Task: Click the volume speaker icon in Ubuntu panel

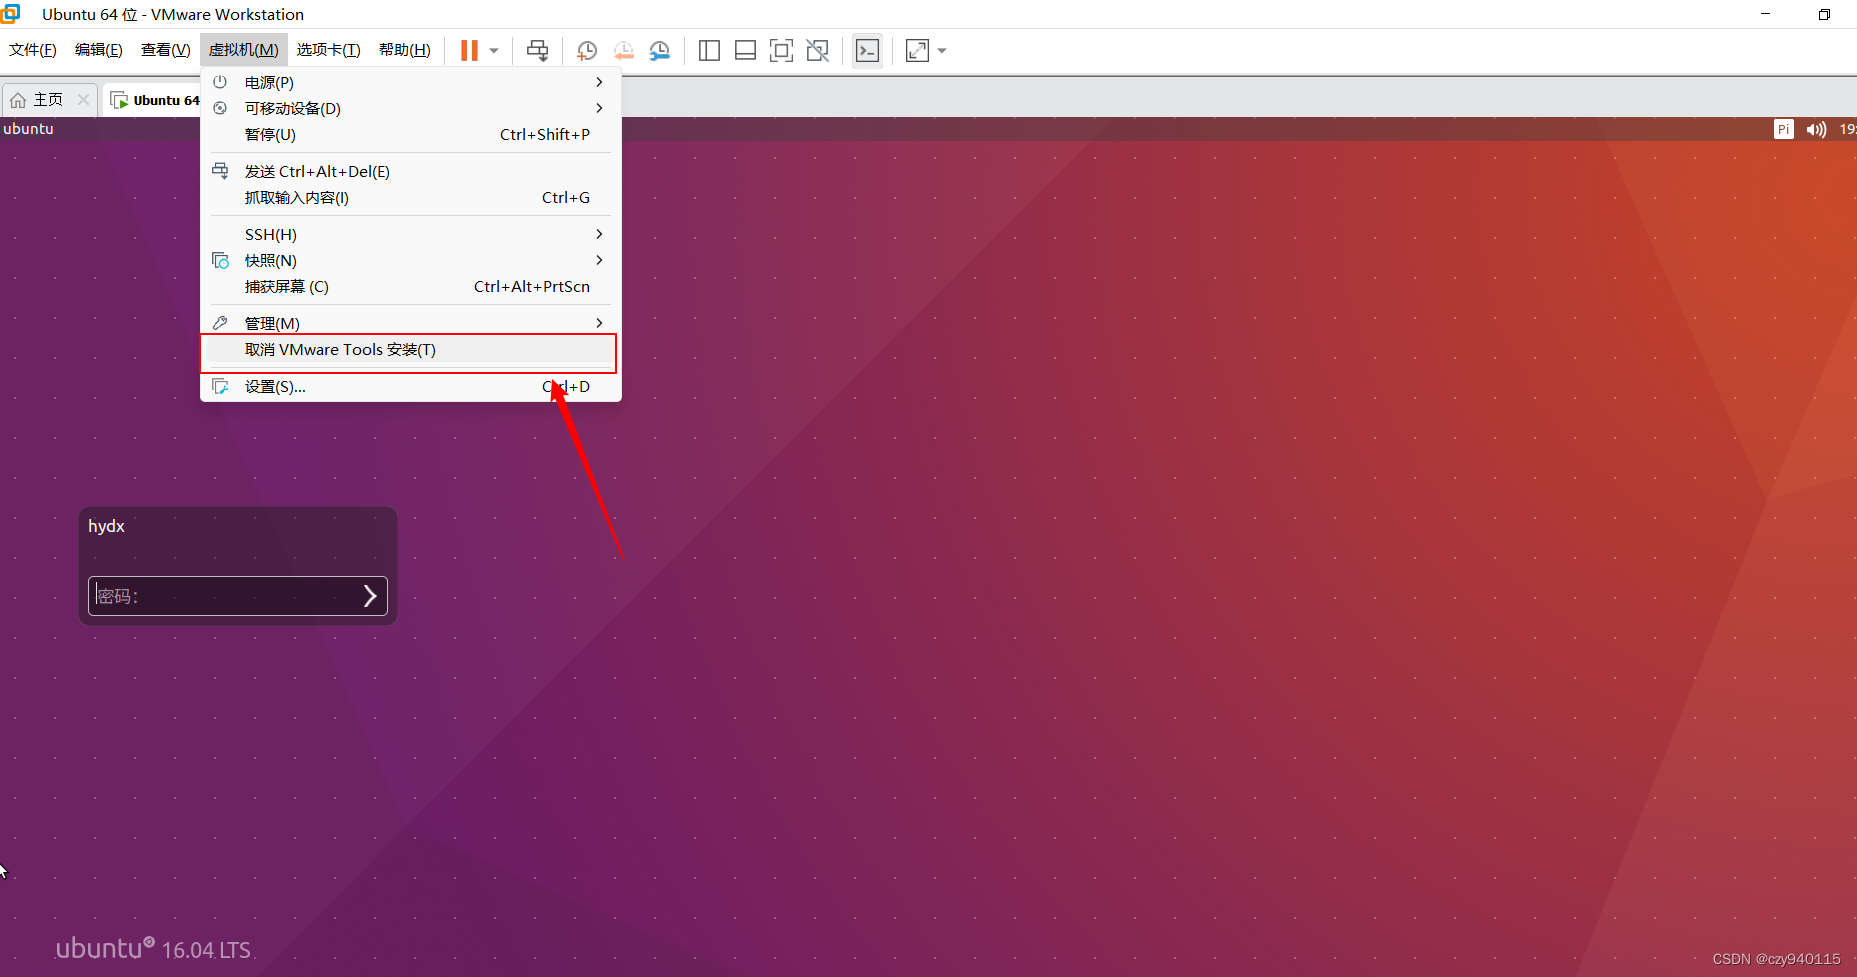Action: point(1816,129)
